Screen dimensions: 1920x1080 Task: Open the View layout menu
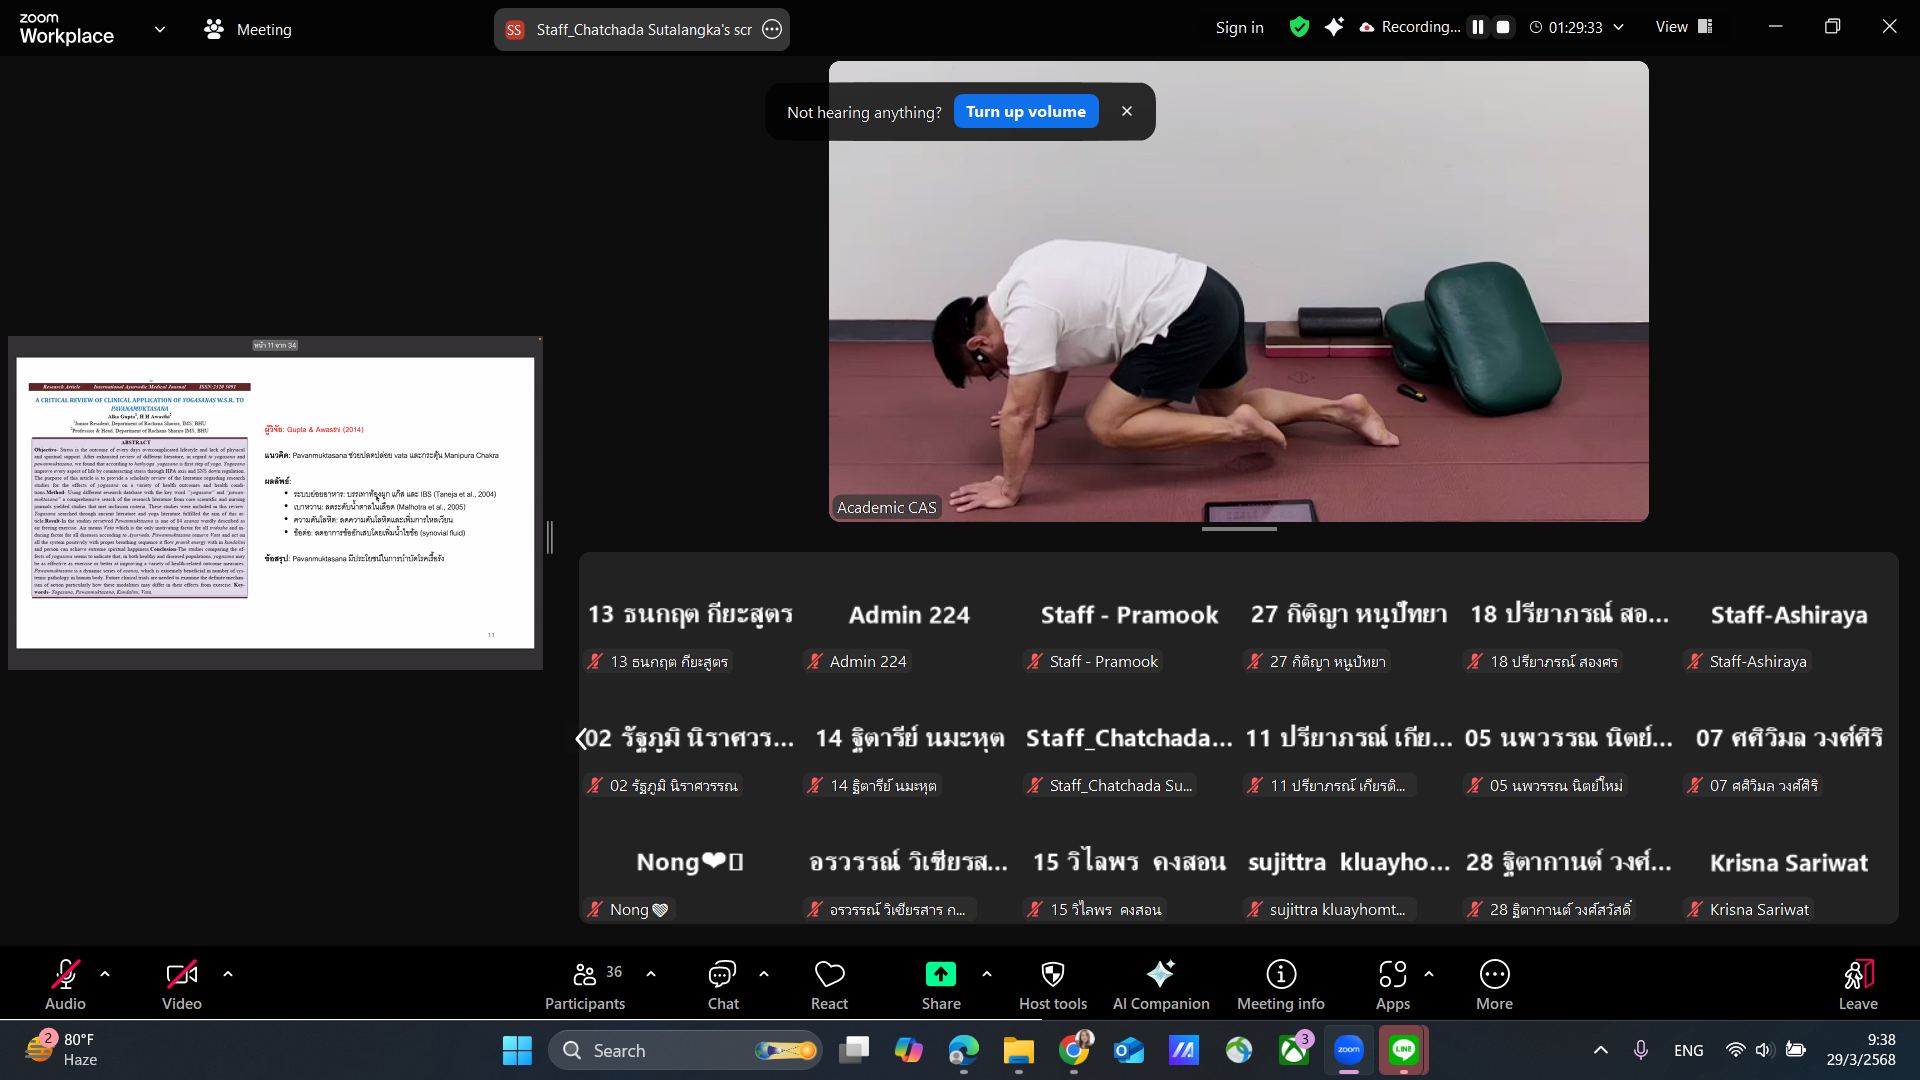(x=1684, y=27)
